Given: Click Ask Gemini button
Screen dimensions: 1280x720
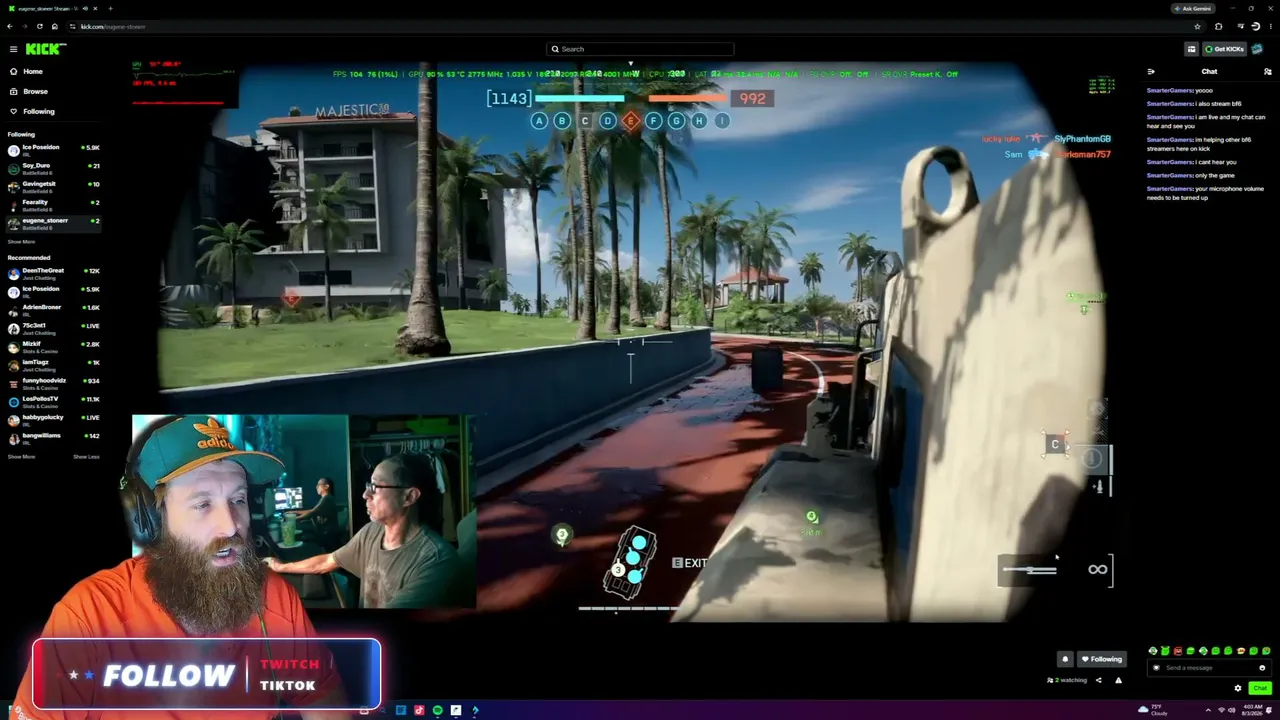Looking at the screenshot, I should (1192, 8).
